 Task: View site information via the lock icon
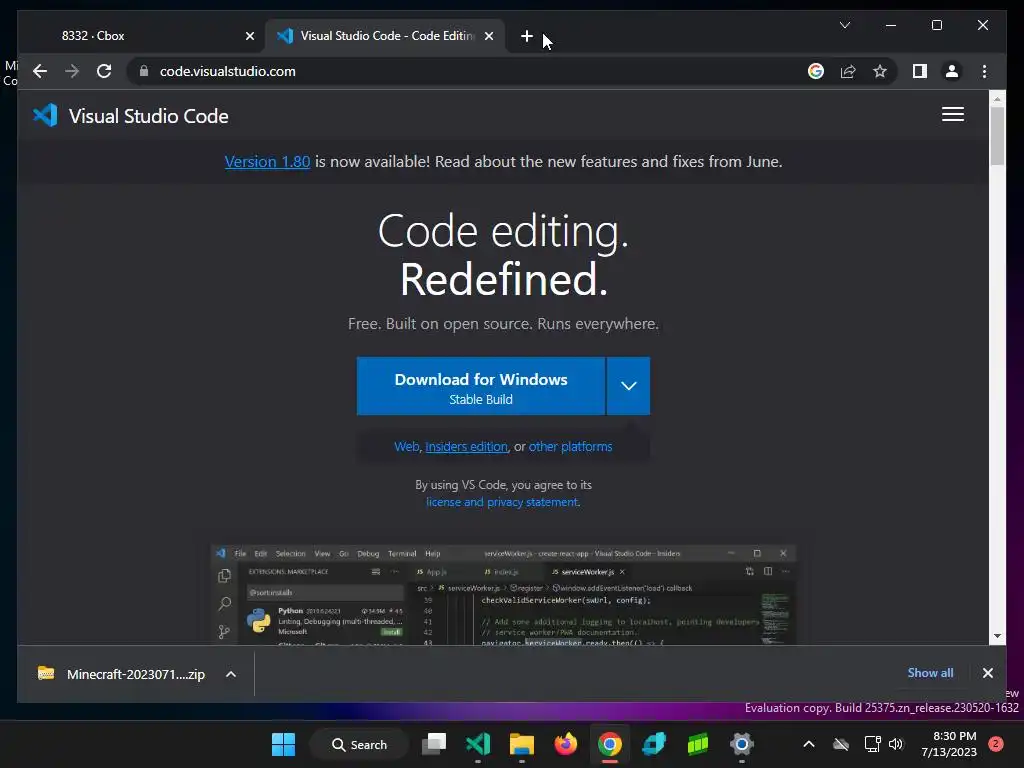pyautogui.click(x=144, y=71)
